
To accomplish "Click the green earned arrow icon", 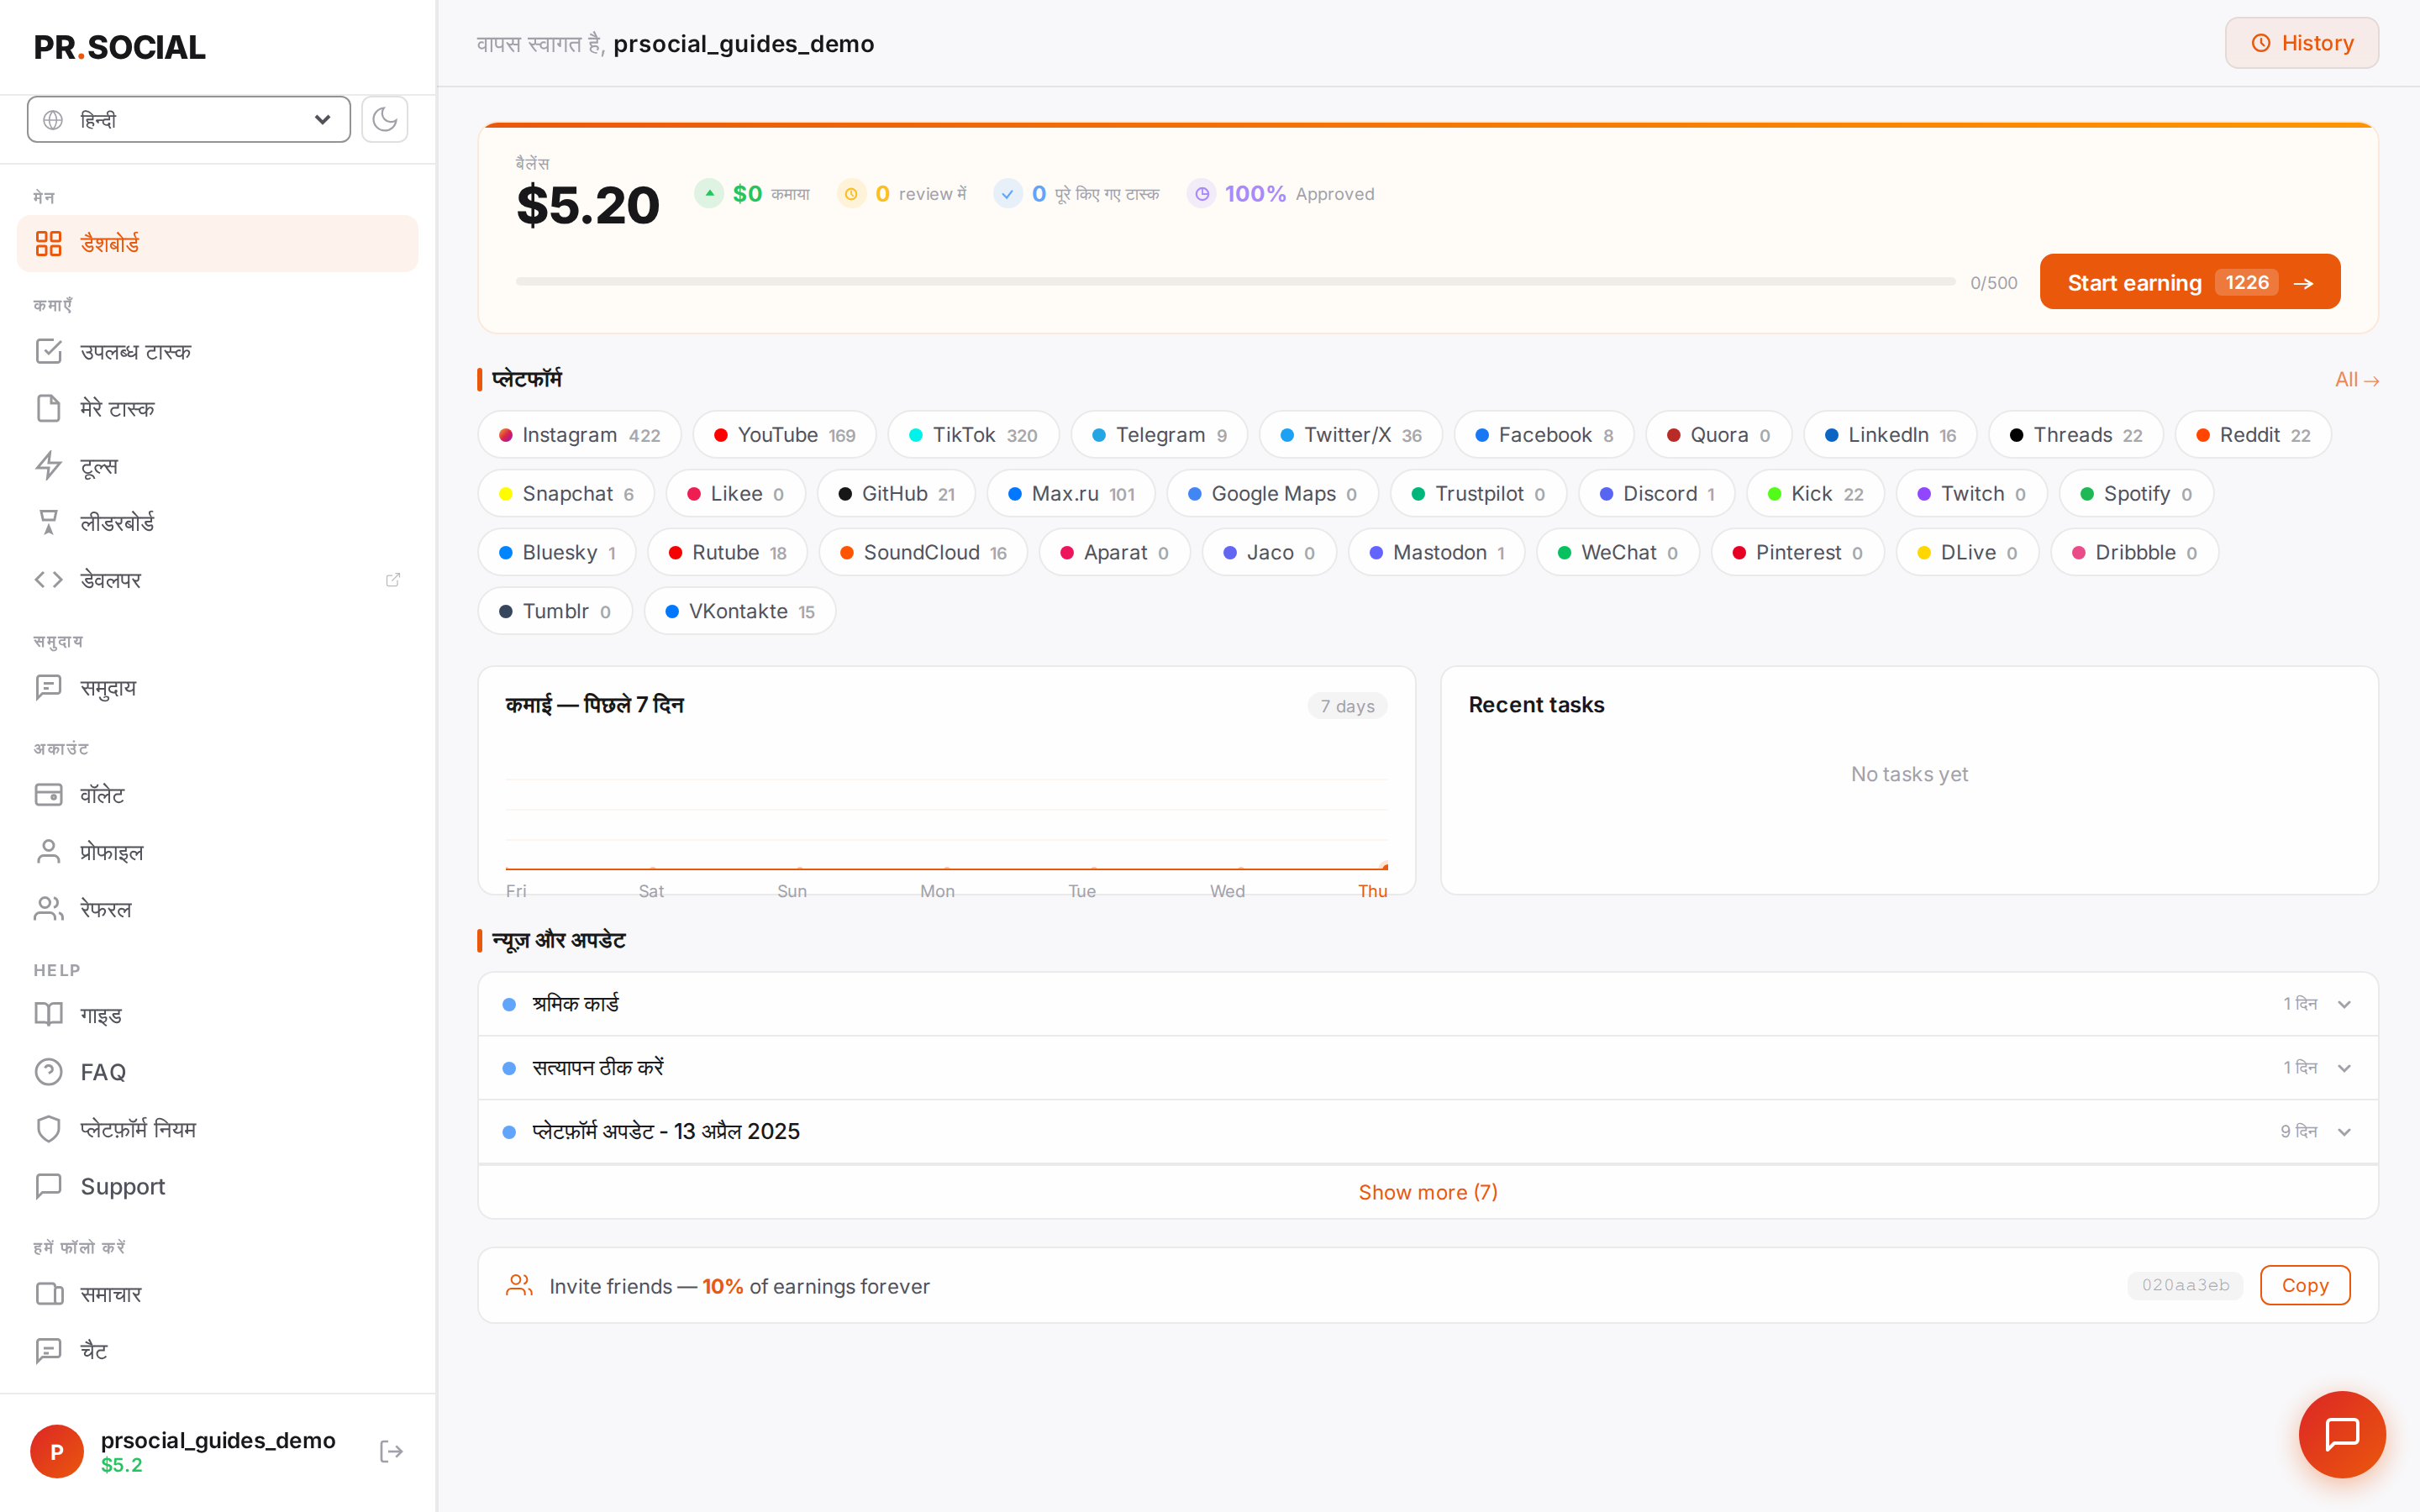I will tap(709, 193).
